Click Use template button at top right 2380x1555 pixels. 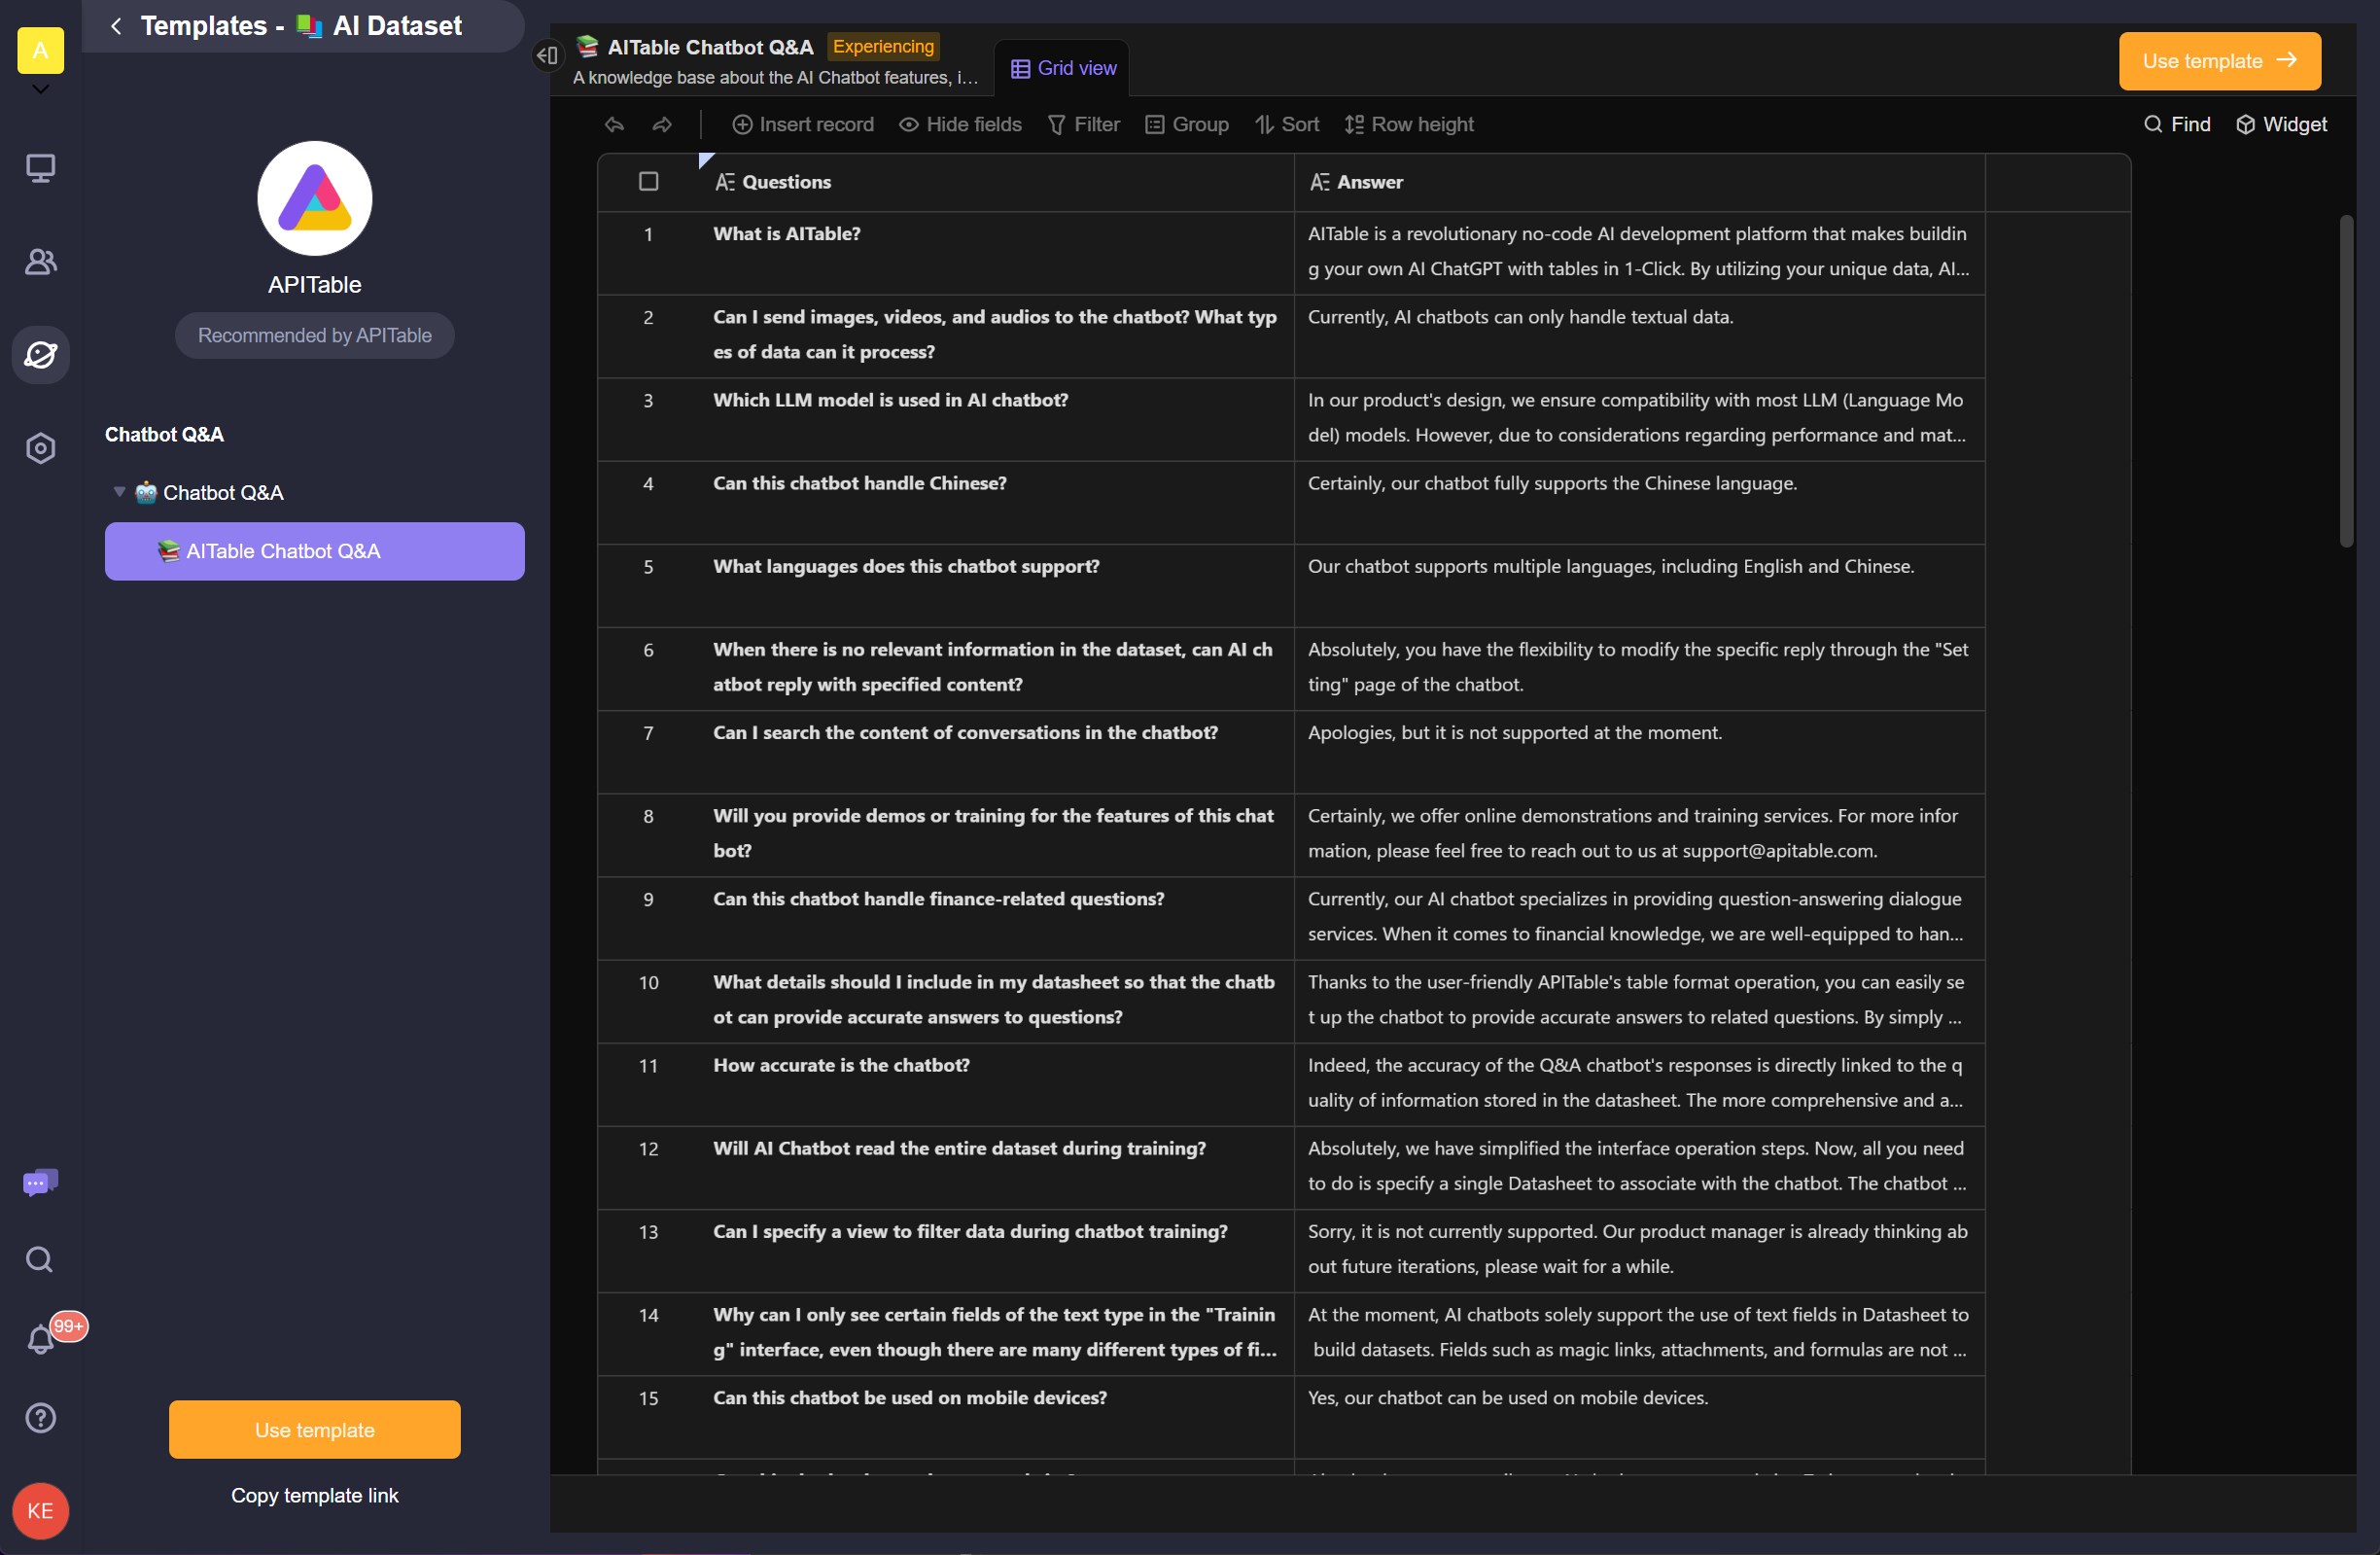[x=2220, y=61]
